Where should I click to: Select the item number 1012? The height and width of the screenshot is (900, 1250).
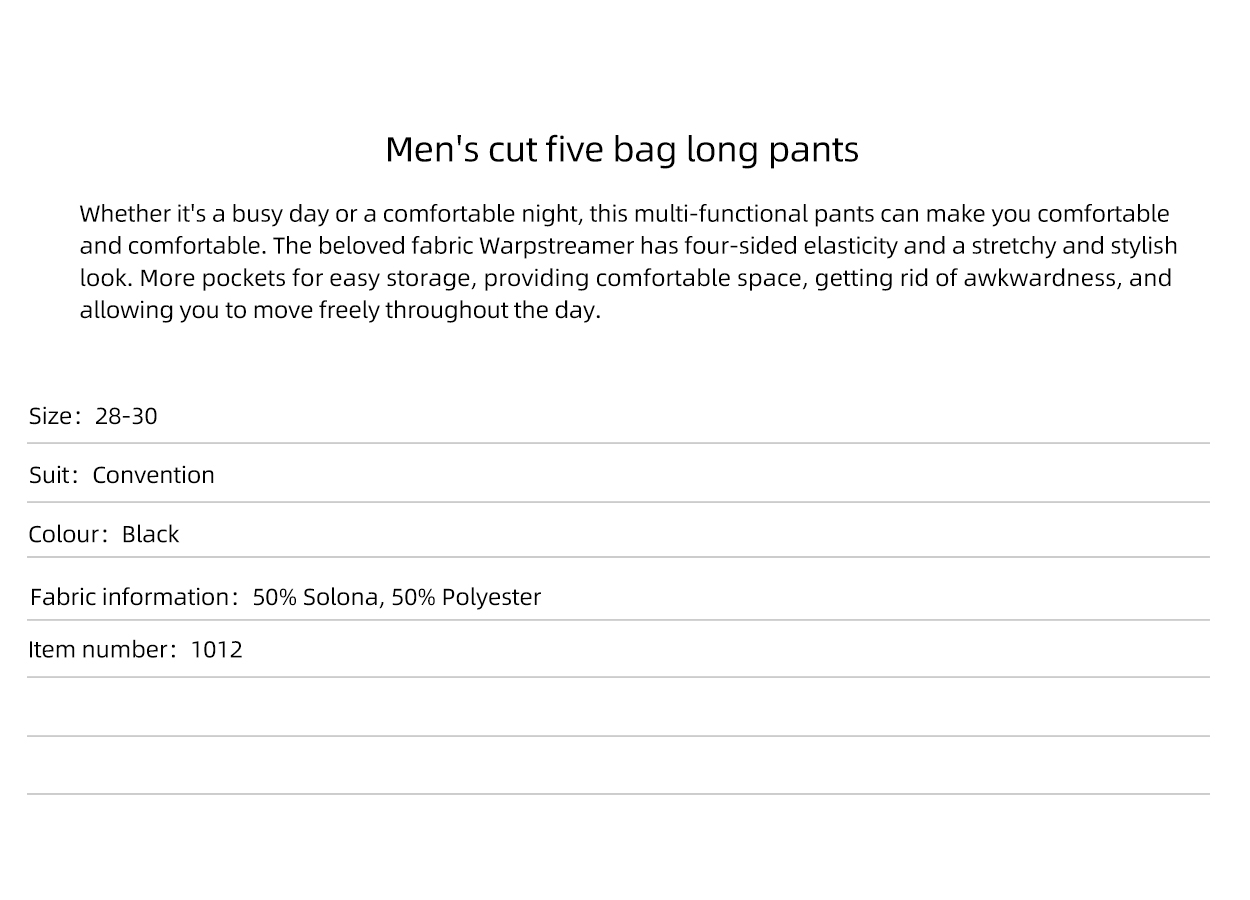[217, 650]
